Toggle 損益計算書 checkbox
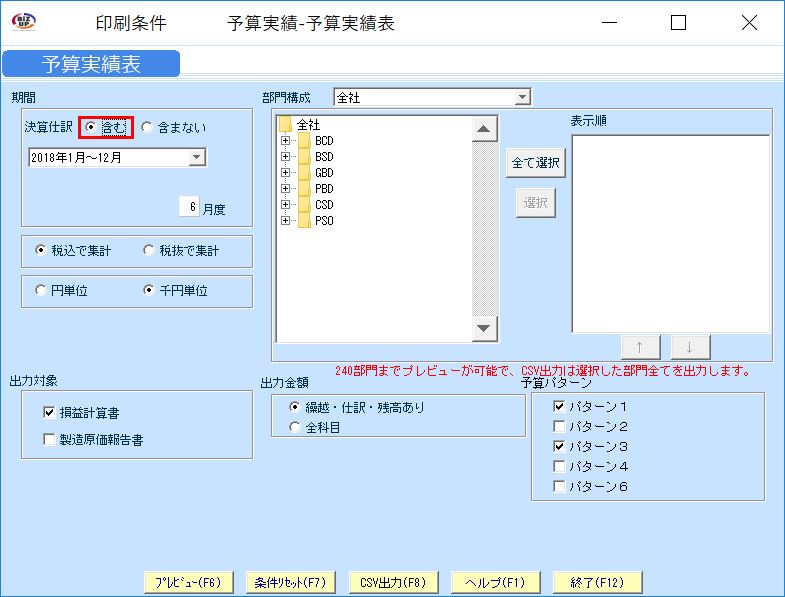The height and width of the screenshot is (597, 785). pyautogui.click(x=49, y=413)
